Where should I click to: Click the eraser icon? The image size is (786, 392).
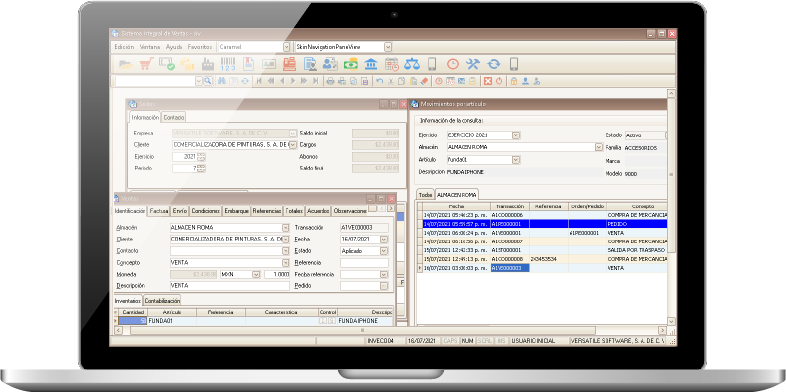tap(424, 81)
